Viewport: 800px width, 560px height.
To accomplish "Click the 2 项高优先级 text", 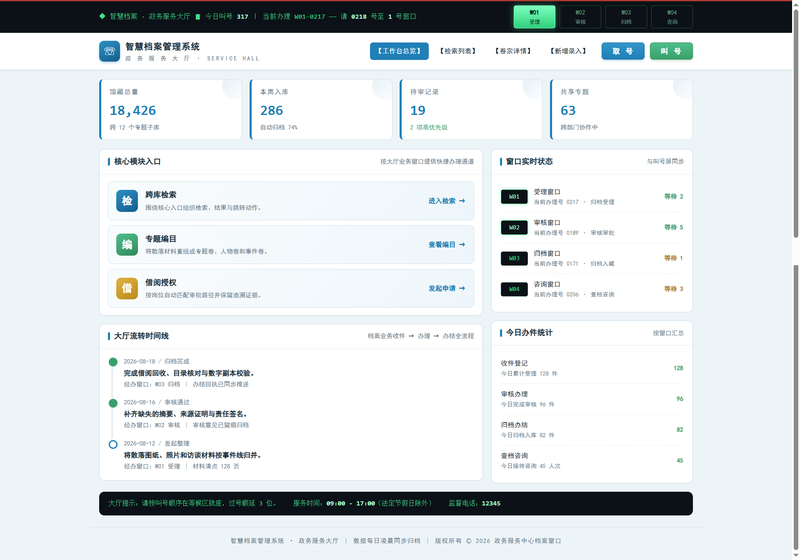I will point(429,128).
